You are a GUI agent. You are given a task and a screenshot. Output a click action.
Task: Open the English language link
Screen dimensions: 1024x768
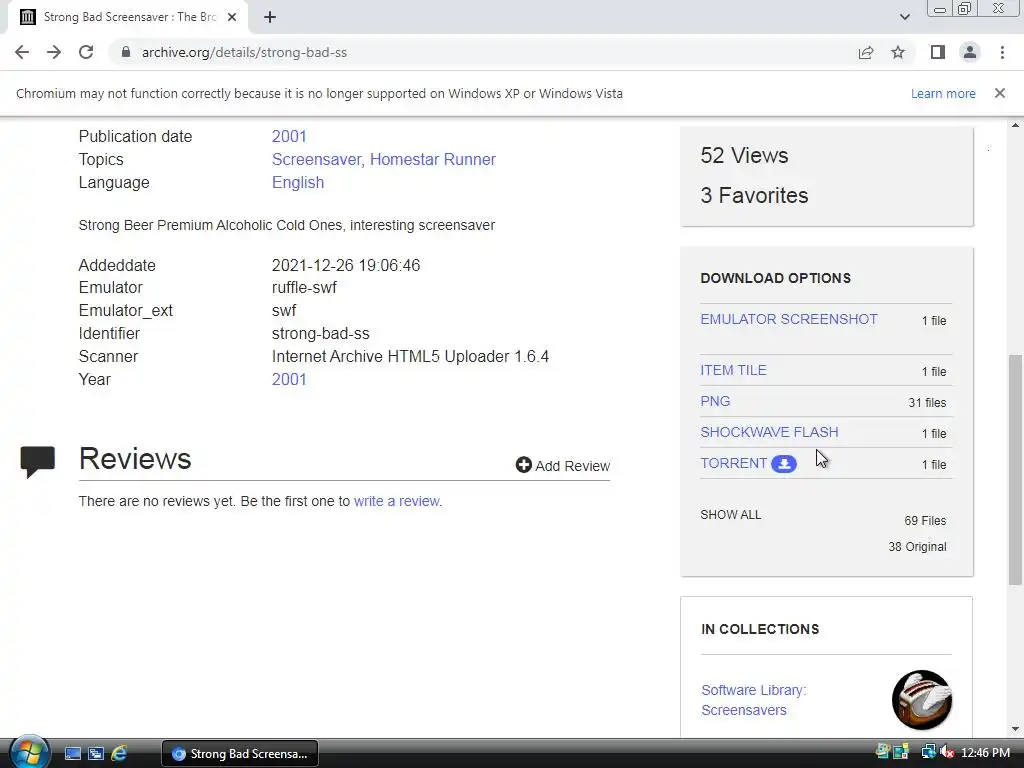(x=298, y=182)
